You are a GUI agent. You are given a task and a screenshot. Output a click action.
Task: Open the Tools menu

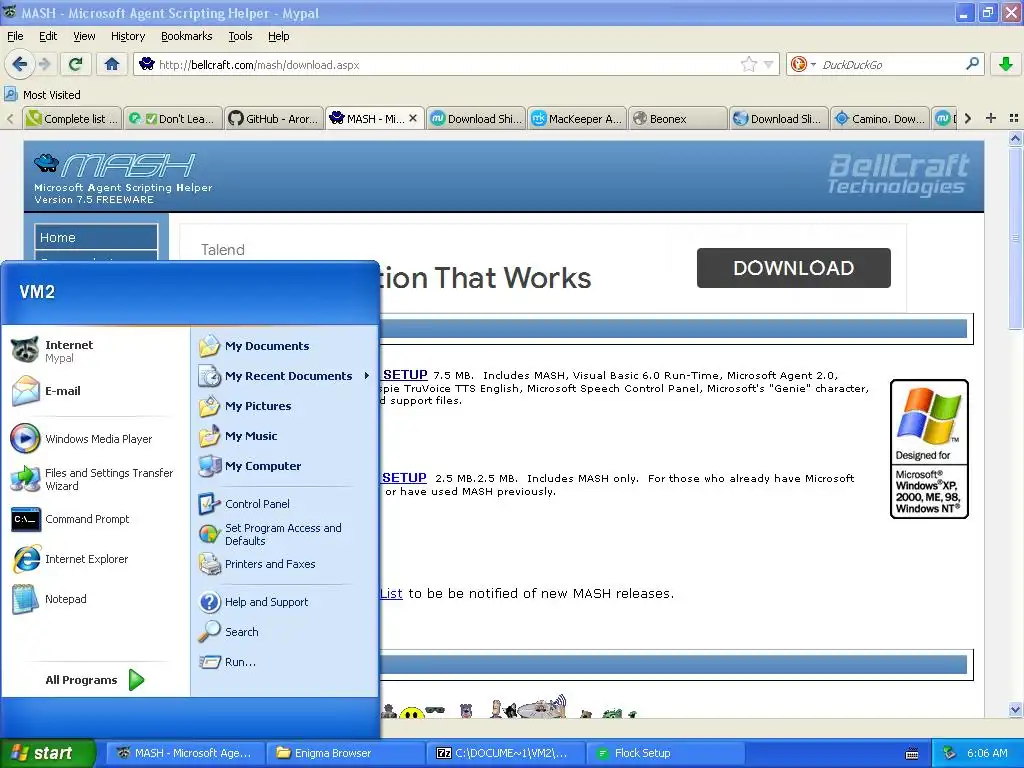point(240,36)
